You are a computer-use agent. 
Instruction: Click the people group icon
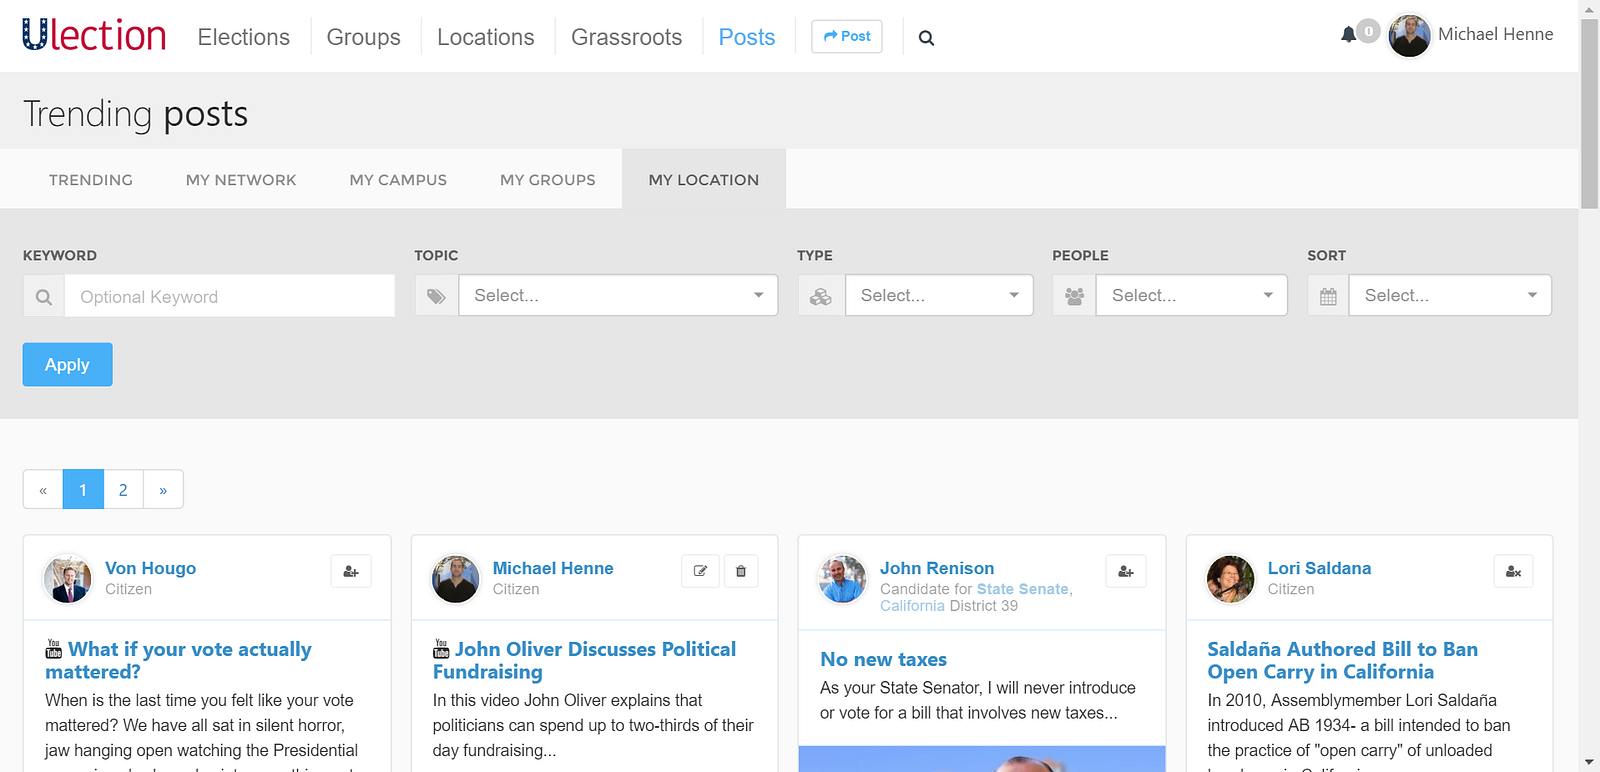[1075, 296]
